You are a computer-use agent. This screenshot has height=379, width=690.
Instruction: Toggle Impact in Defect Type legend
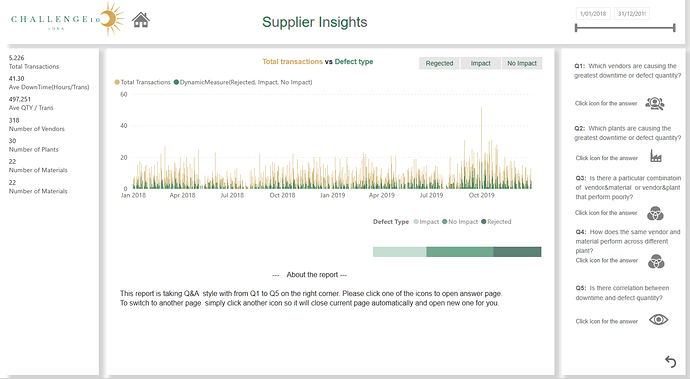pos(426,222)
